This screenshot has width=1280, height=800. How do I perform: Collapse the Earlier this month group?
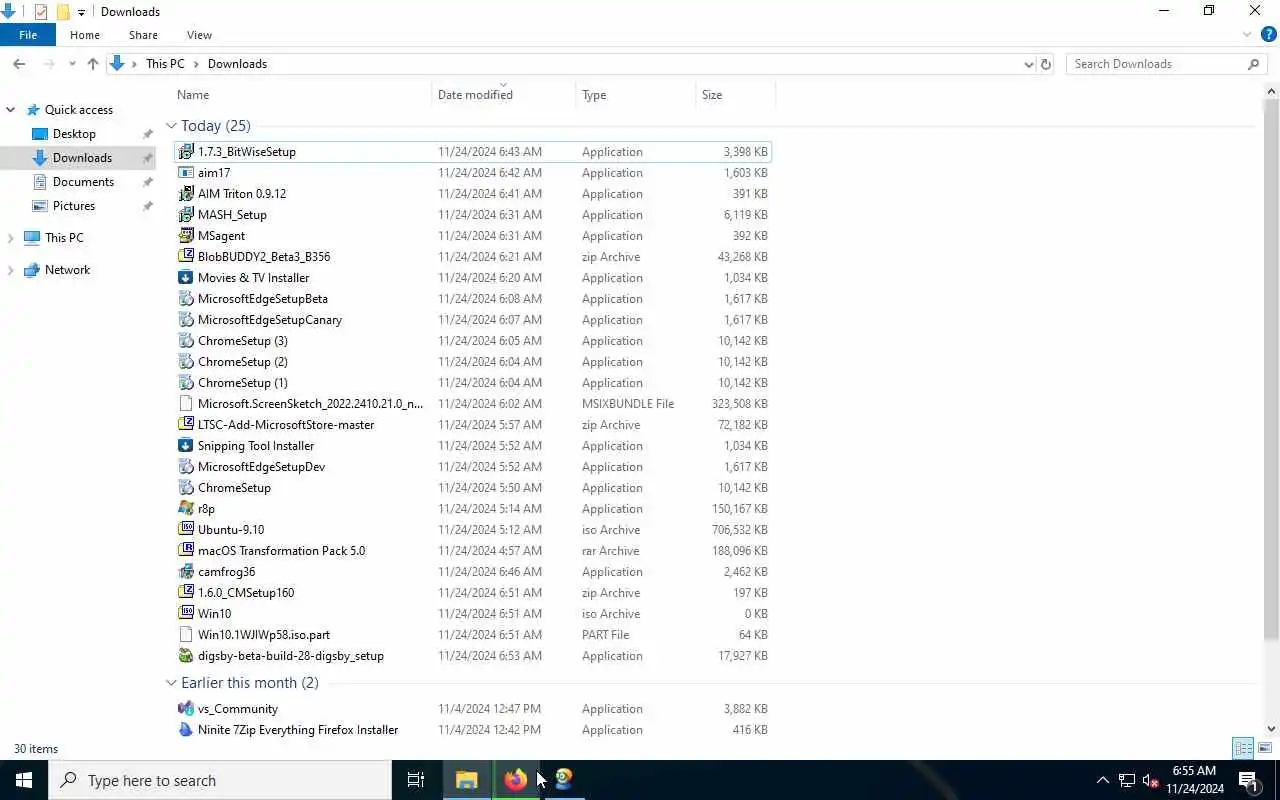pyautogui.click(x=171, y=683)
